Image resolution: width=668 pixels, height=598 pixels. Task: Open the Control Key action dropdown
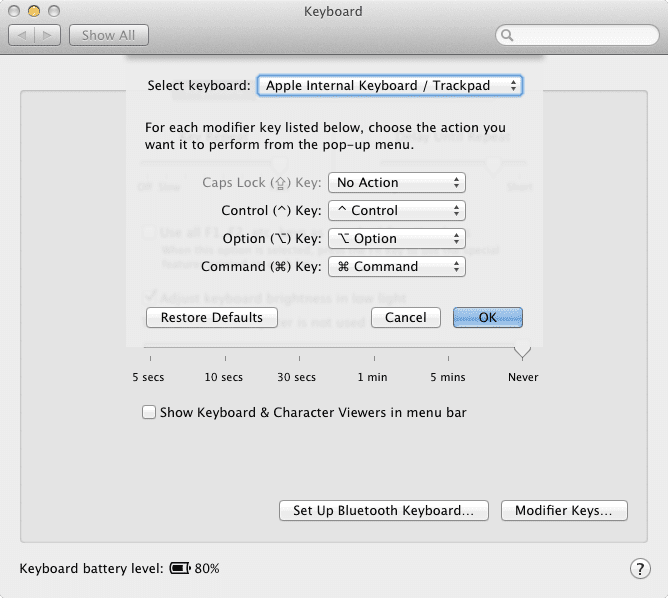397,211
